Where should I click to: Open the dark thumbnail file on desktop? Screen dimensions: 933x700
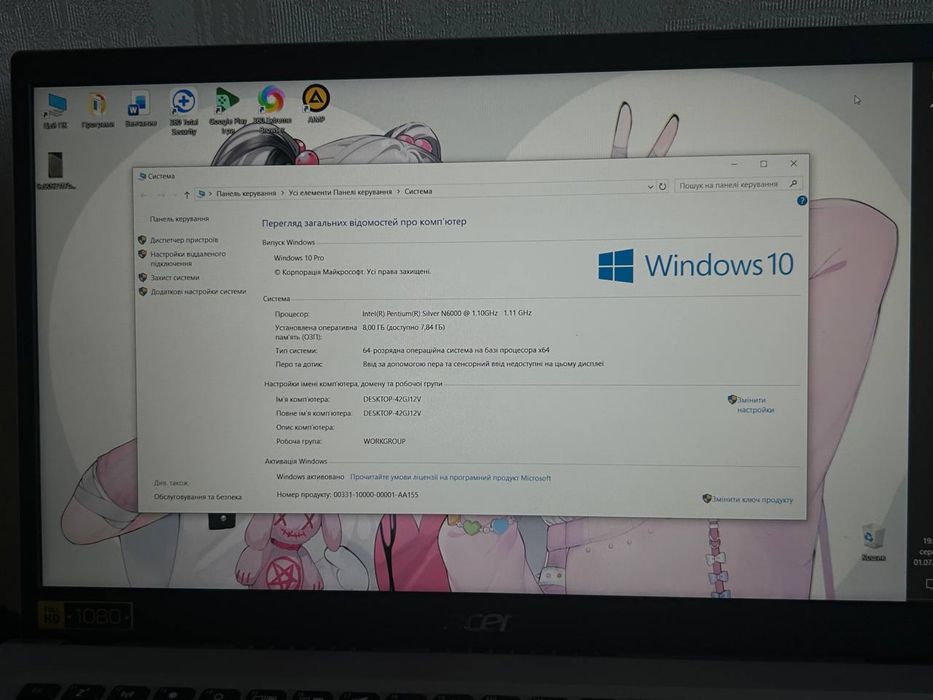(55, 170)
